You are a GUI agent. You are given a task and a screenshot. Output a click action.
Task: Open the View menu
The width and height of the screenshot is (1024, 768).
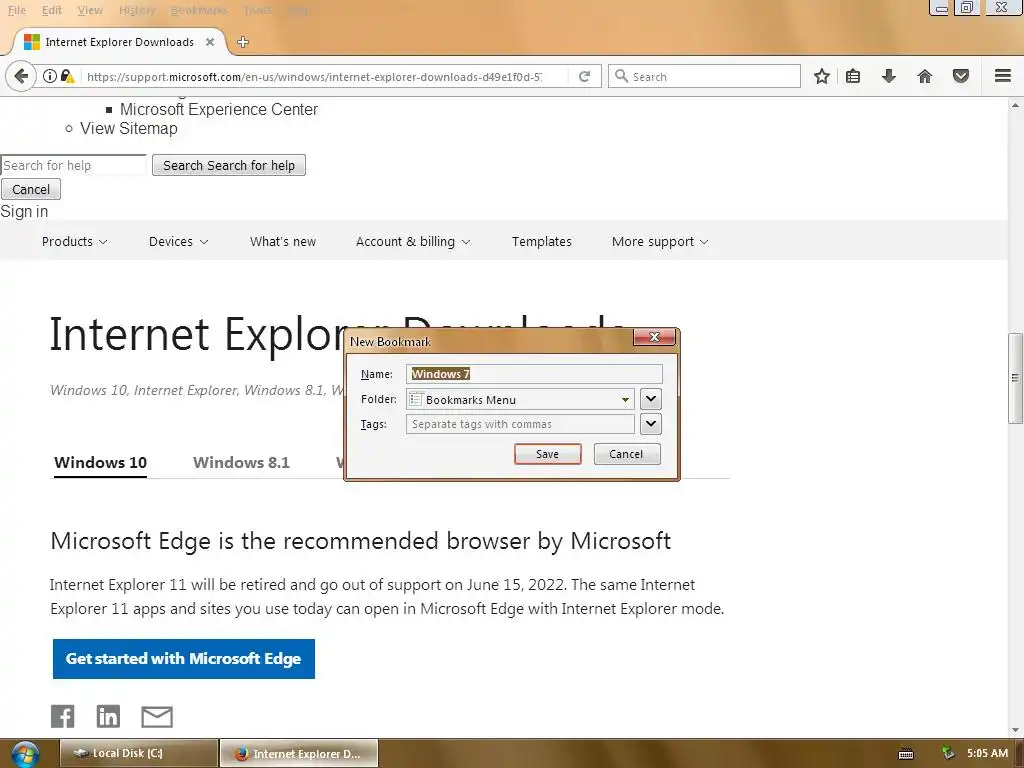tap(90, 10)
